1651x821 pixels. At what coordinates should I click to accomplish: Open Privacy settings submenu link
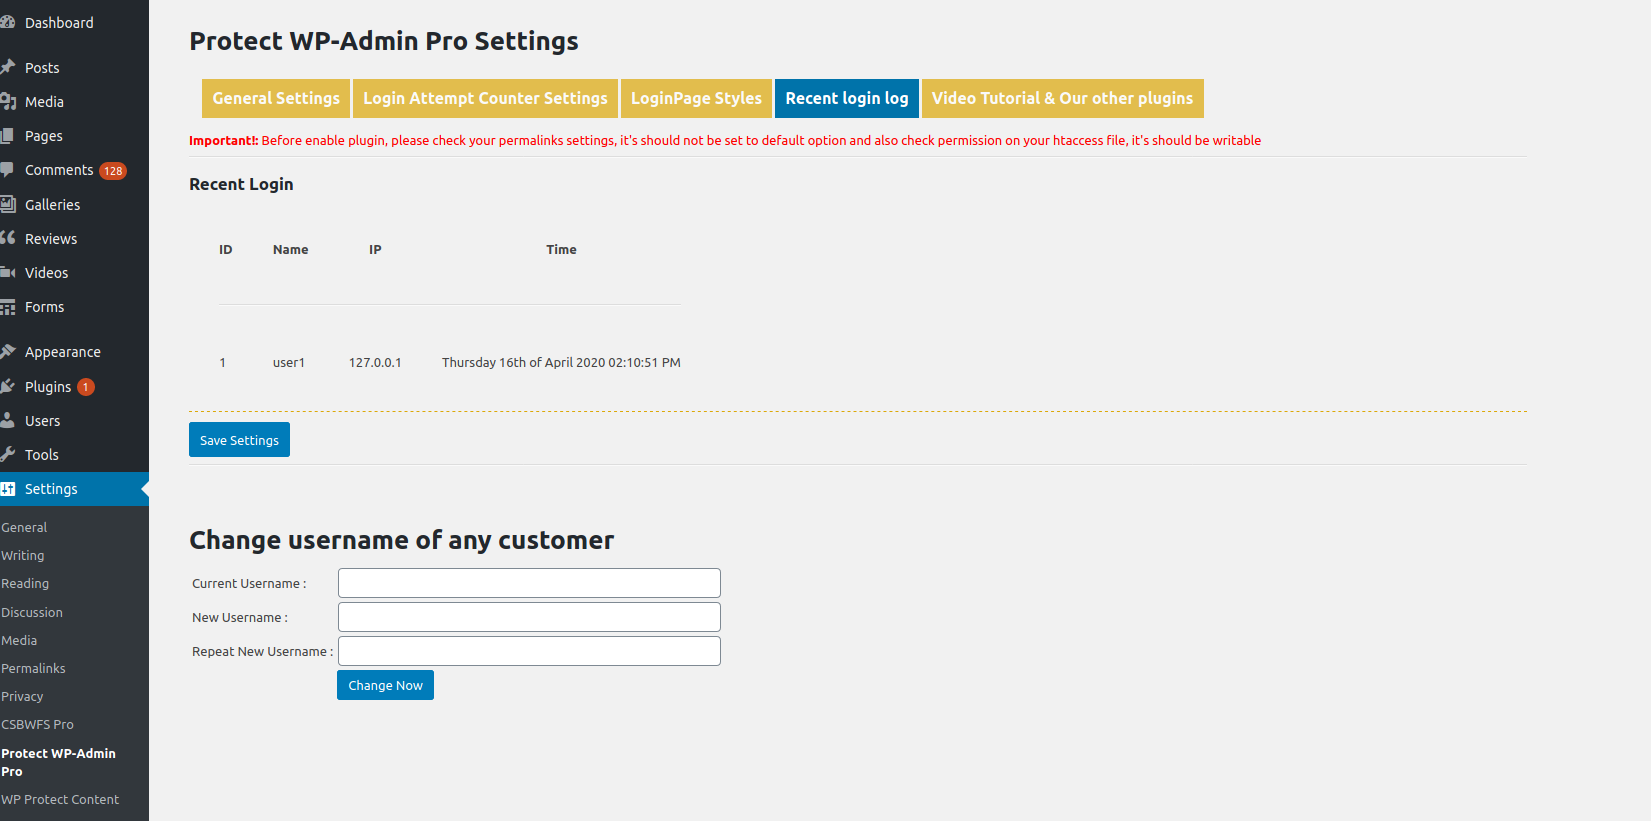tap(22, 696)
